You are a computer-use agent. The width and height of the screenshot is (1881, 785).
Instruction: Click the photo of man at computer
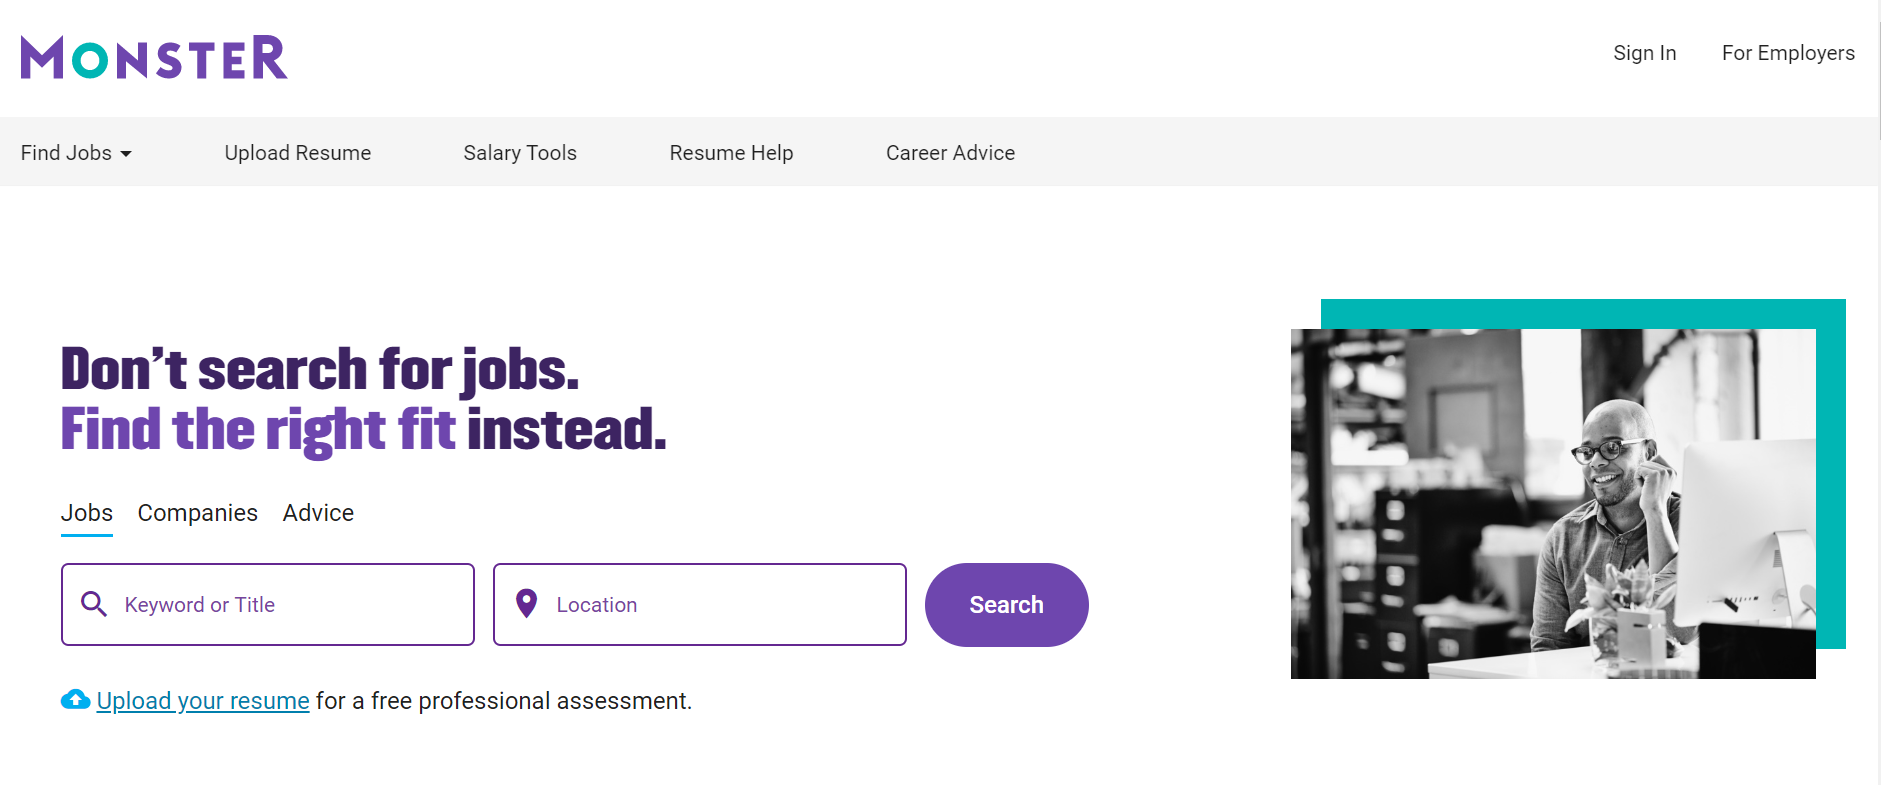tap(1553, 504)
